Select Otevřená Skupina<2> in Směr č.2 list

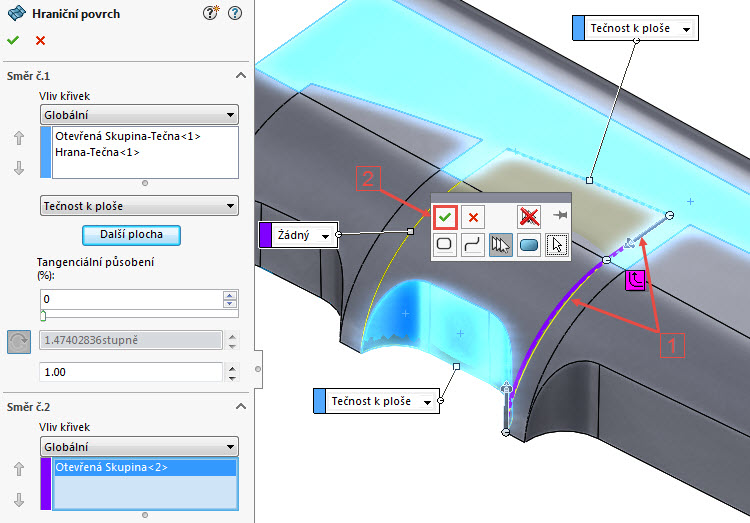145,467
